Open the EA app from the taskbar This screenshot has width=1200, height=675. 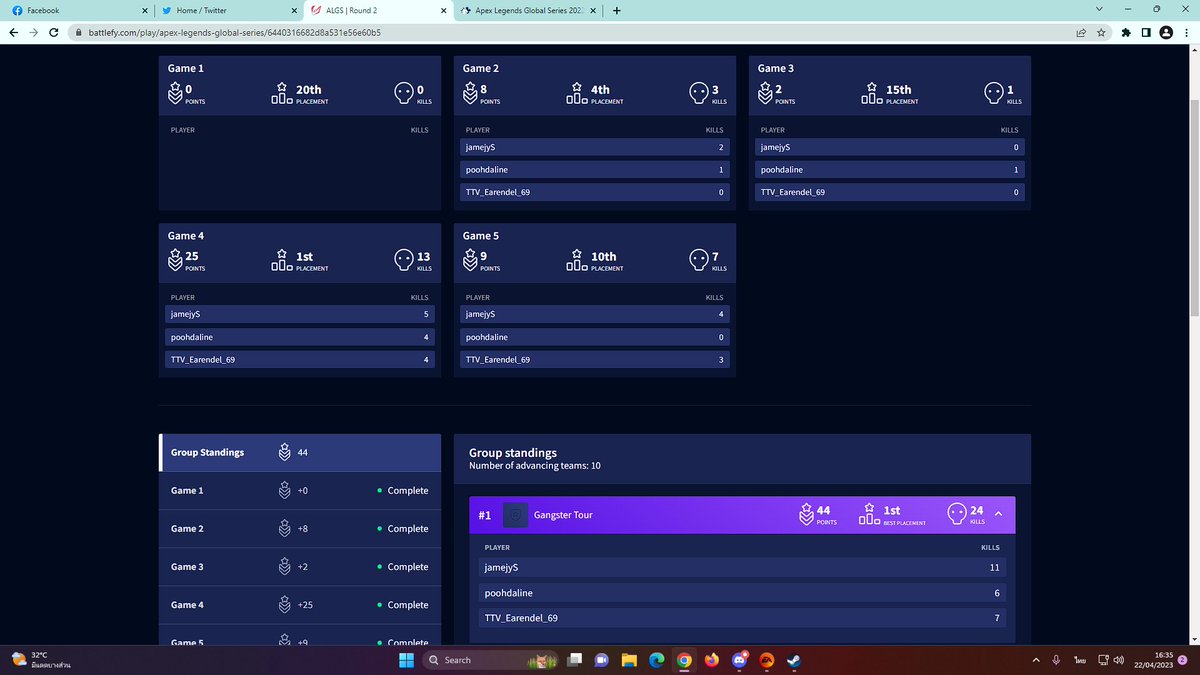tap(766, 660)
